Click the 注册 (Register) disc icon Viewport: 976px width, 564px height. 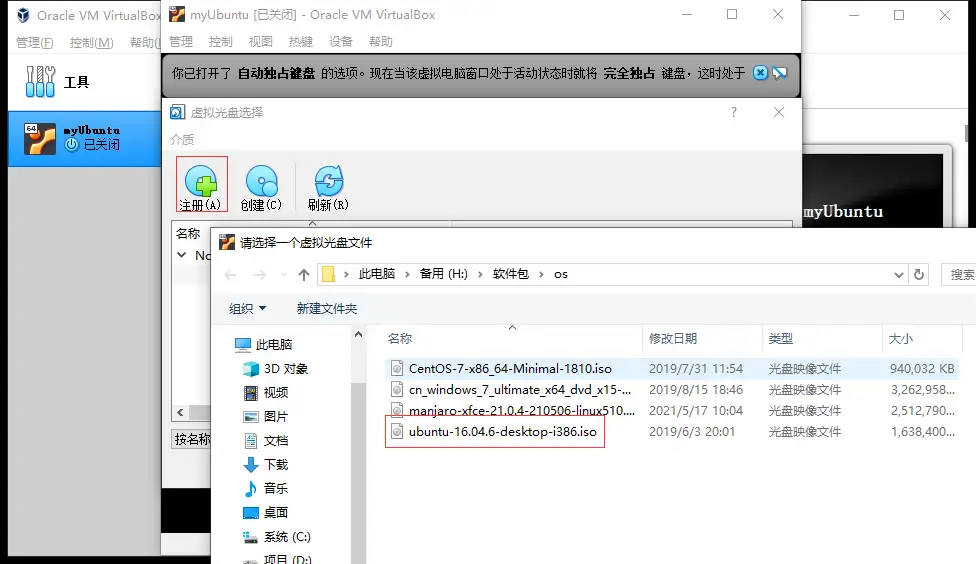tap(201, 182)
